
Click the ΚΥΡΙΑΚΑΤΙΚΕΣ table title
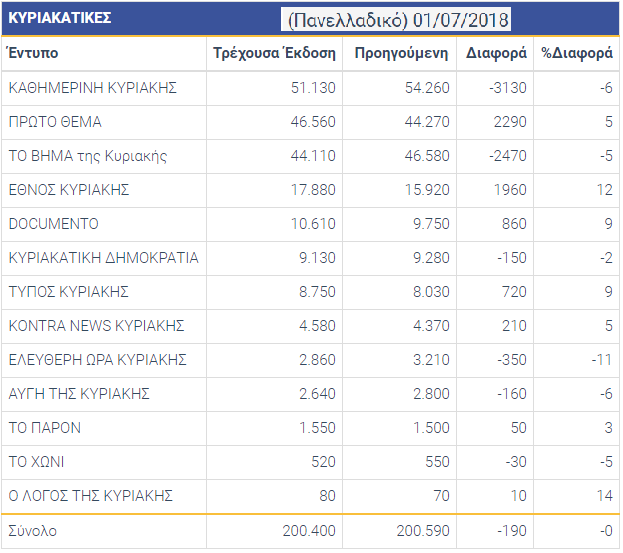[60, 18]
